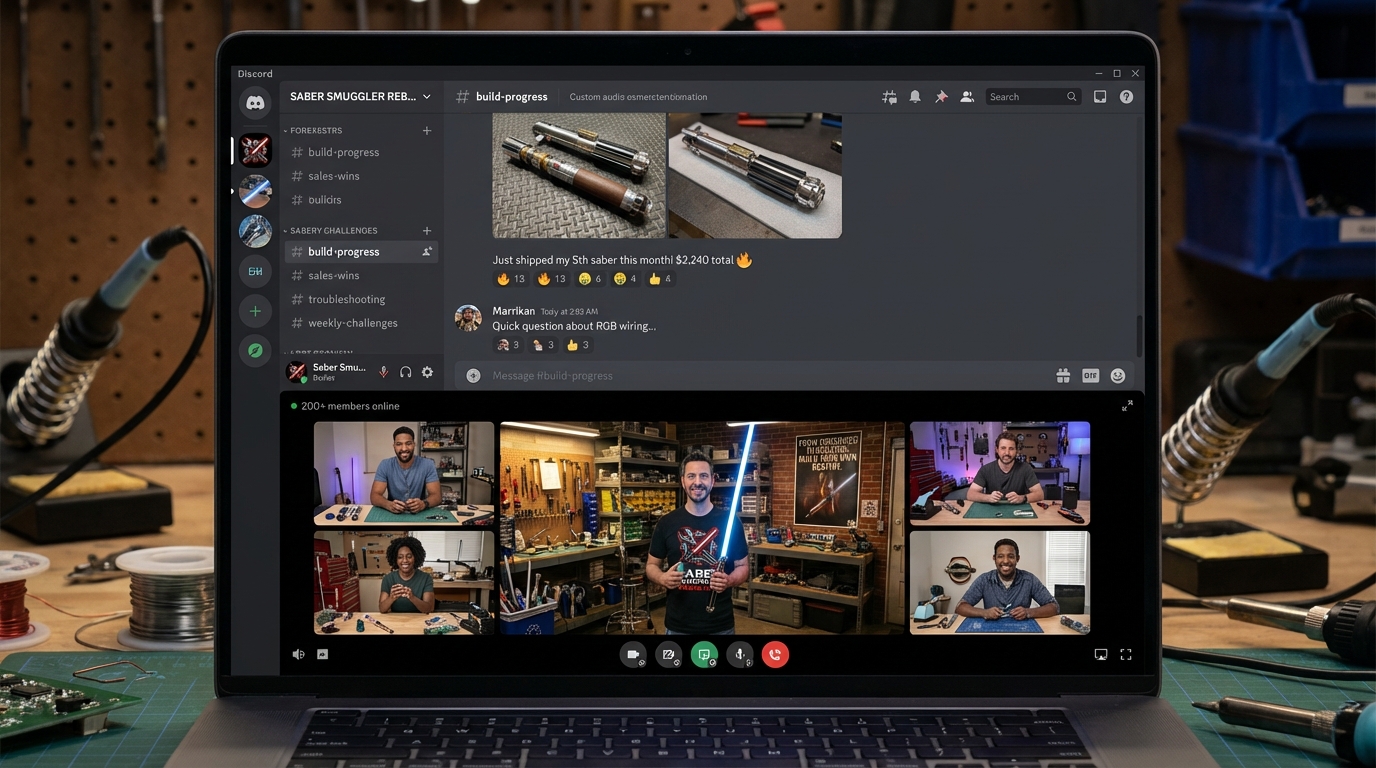Add a channel to the FOREXESTRS category
Viewport: 1376px width, 768px height.
coord(427,131)
